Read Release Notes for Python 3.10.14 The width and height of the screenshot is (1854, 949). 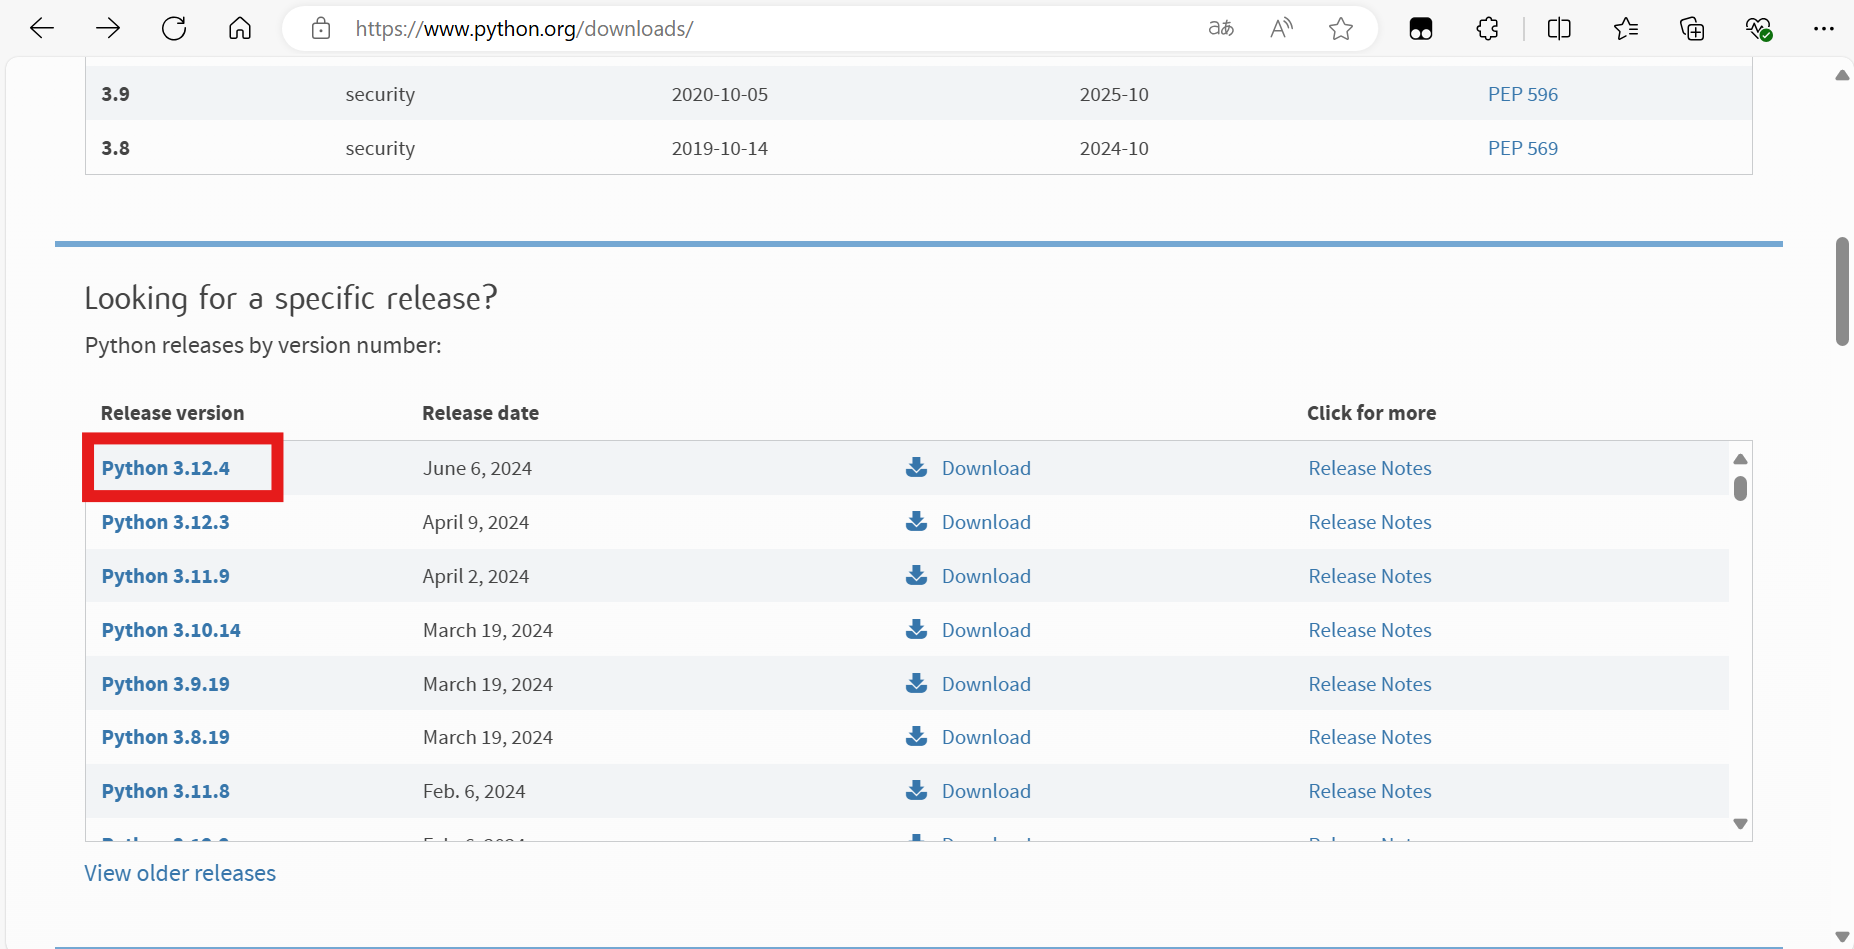click(x=1370, y=630)
